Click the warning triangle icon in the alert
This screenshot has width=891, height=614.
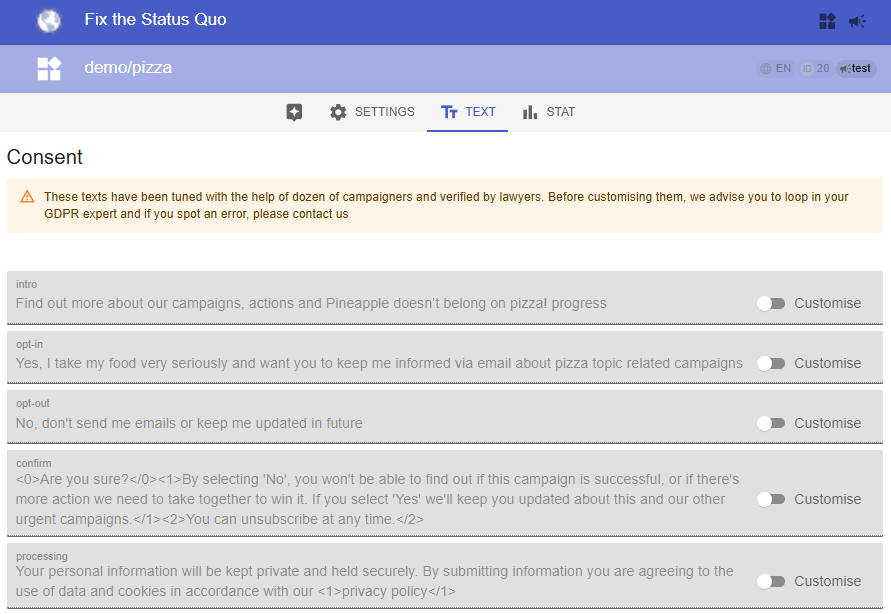pyautogui.click(x=27, y=197)
